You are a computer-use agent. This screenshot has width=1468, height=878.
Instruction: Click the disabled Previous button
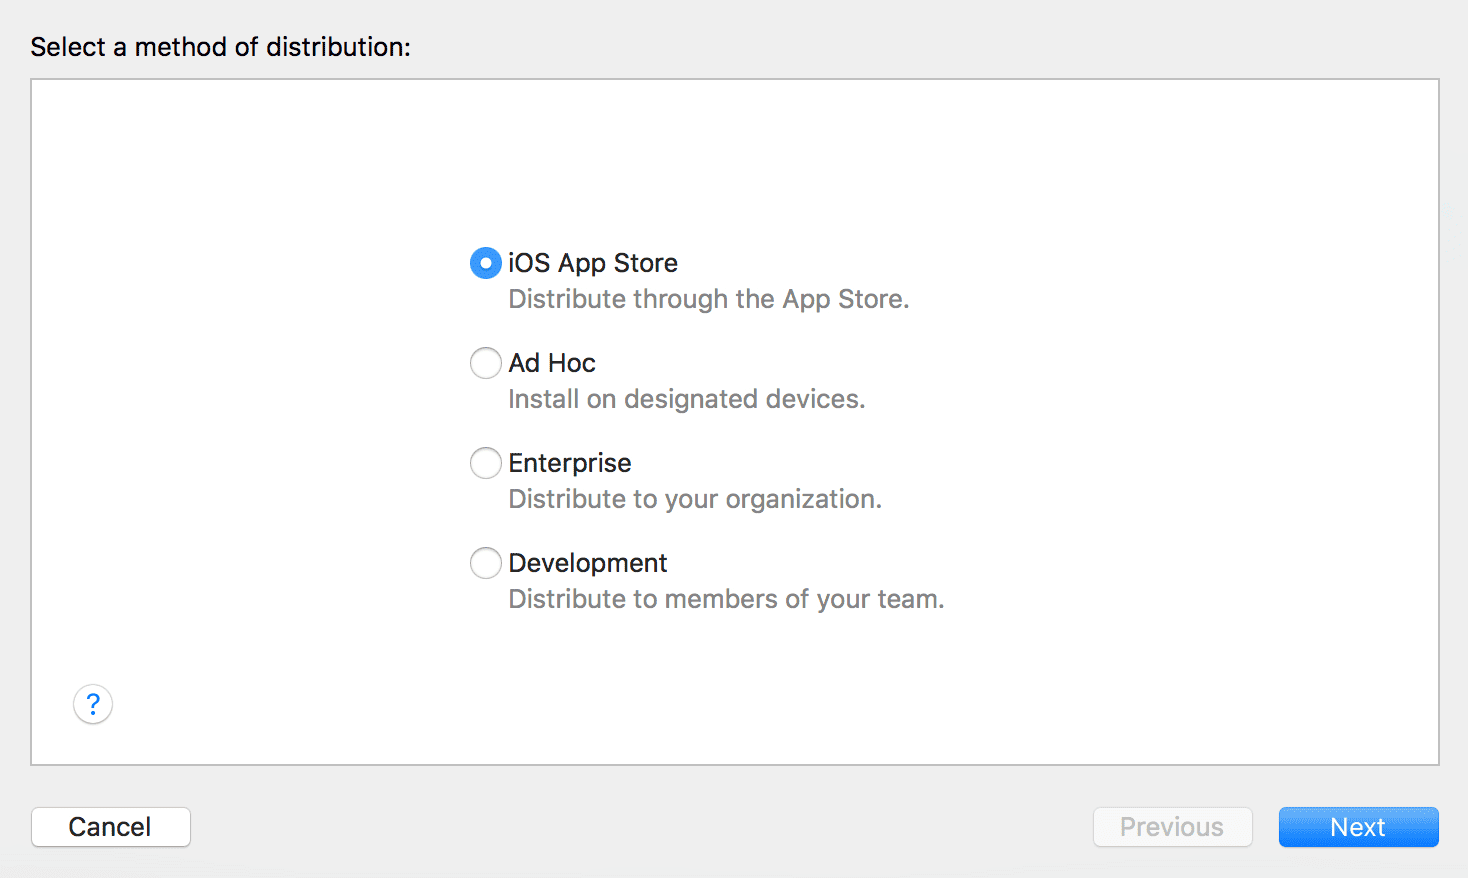coord(1173,827)
